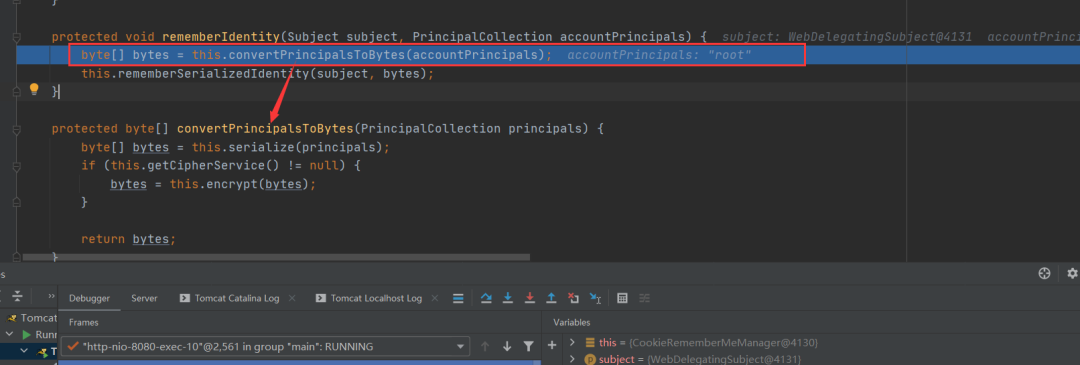Open the Tomcat Catalina Log tab
Screen dimensions: 1080x365
click(x=229, y=298)
